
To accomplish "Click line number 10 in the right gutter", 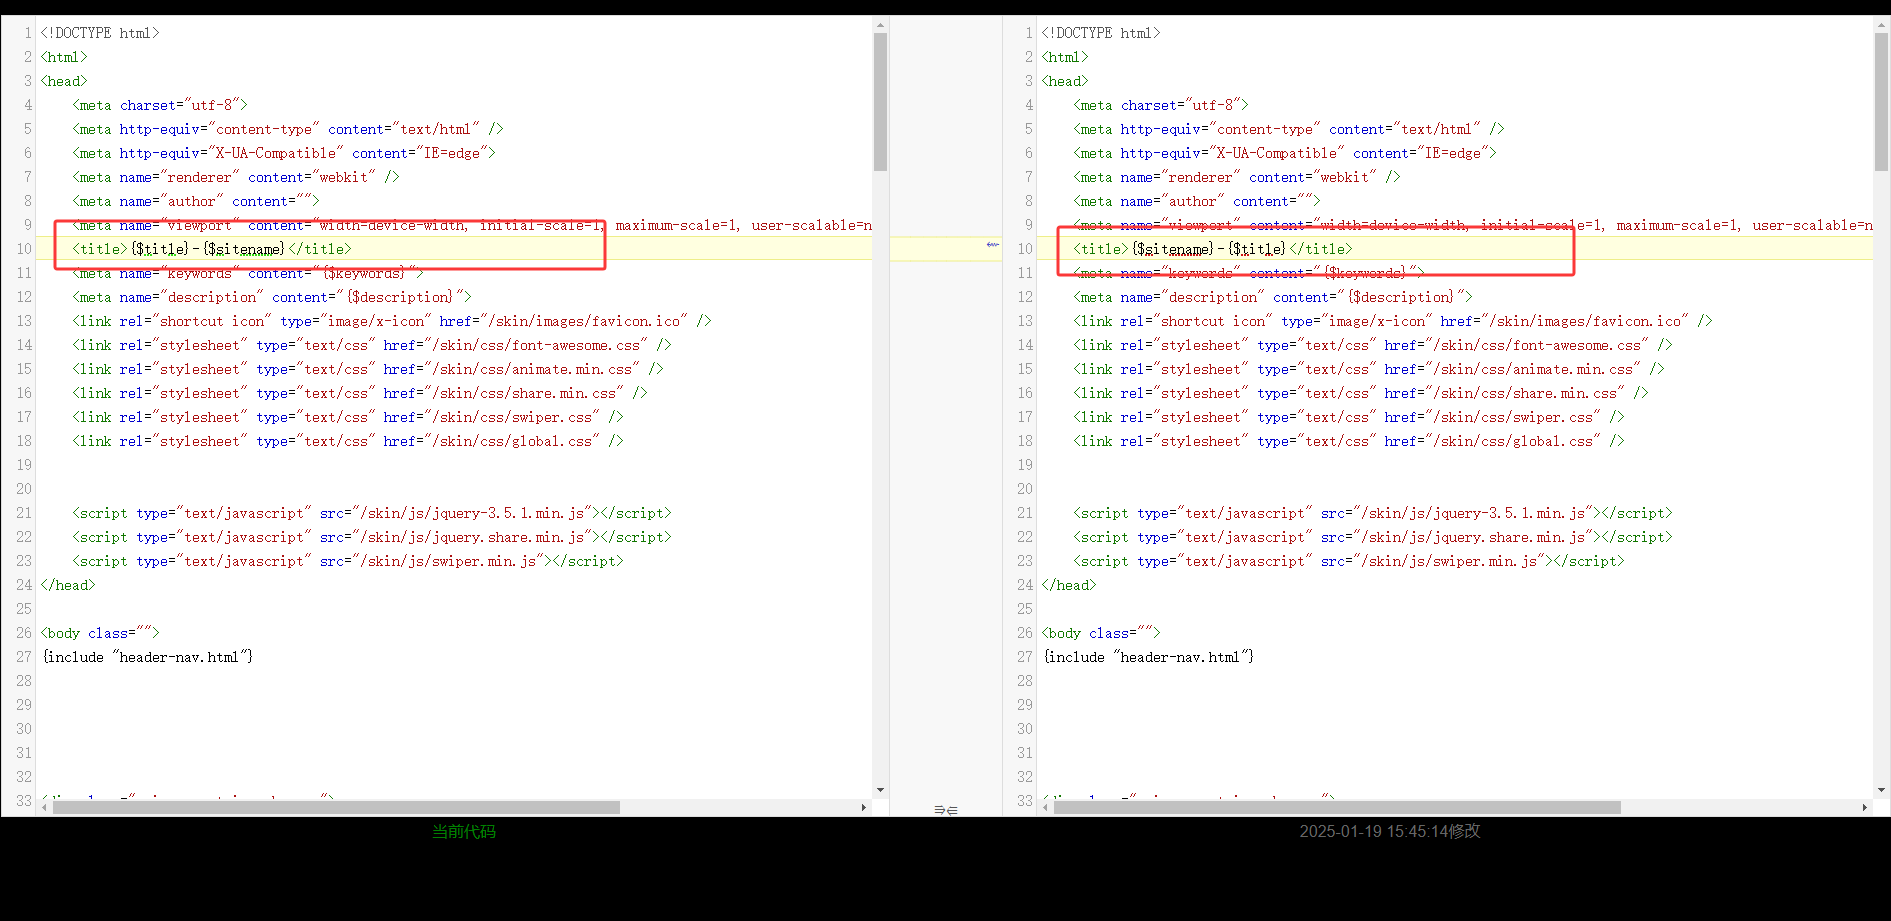I will pos(1025,249).
